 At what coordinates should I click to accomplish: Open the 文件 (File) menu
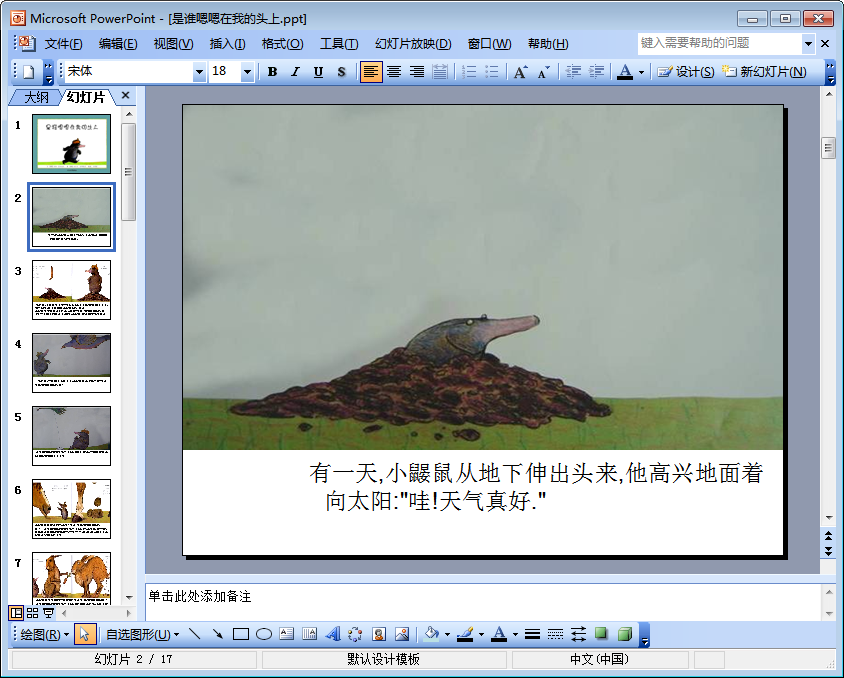[64, 44]
